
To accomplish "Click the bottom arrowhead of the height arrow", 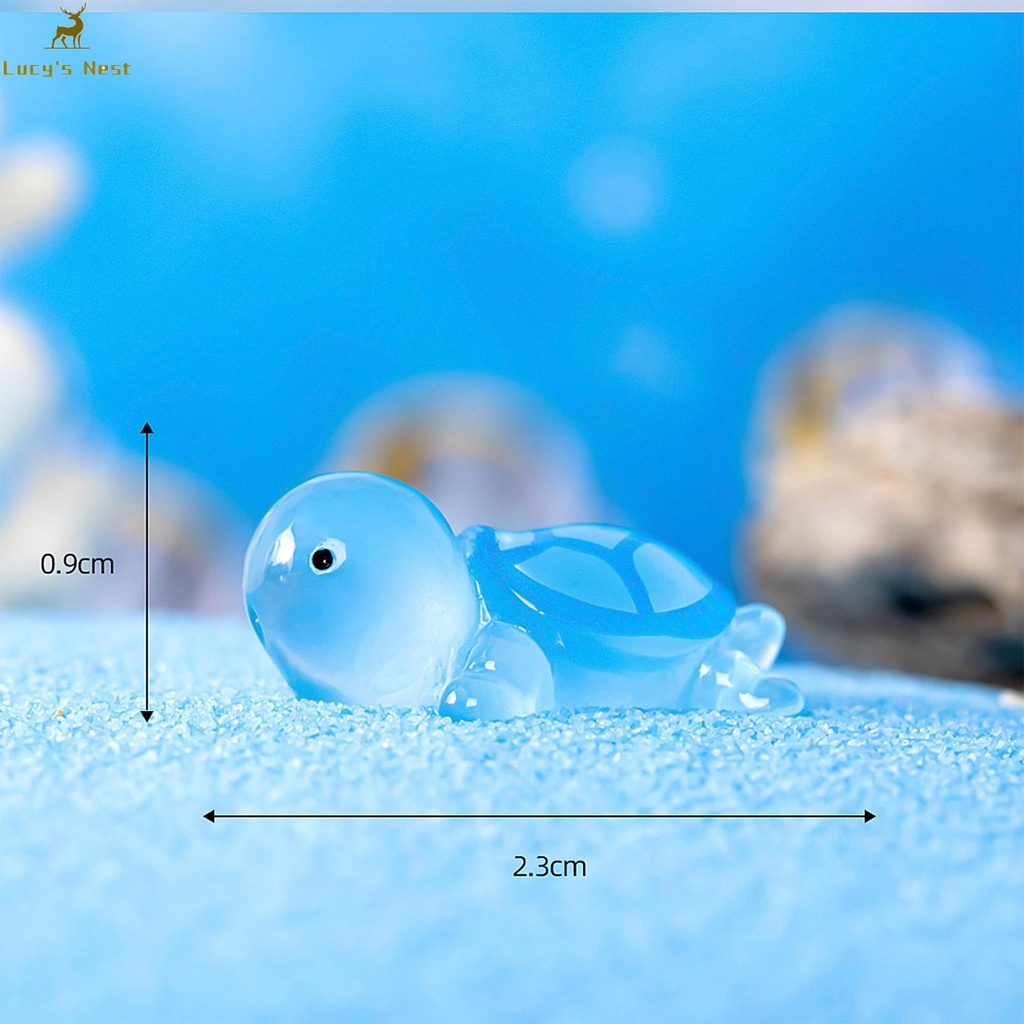I will tap(147, 715).
